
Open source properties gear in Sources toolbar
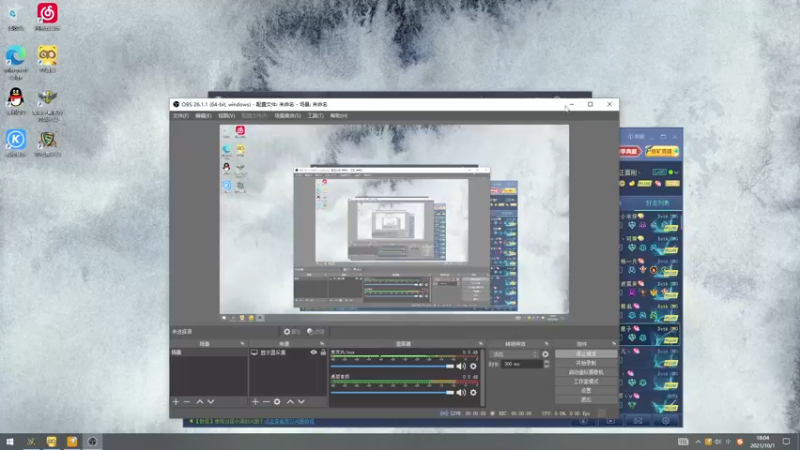(277, 402)
